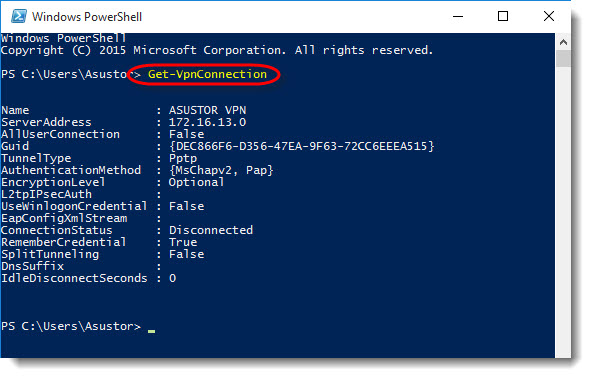
Task: Click the empty scrollbar track below thumb
Action: (x=563, y=211)
